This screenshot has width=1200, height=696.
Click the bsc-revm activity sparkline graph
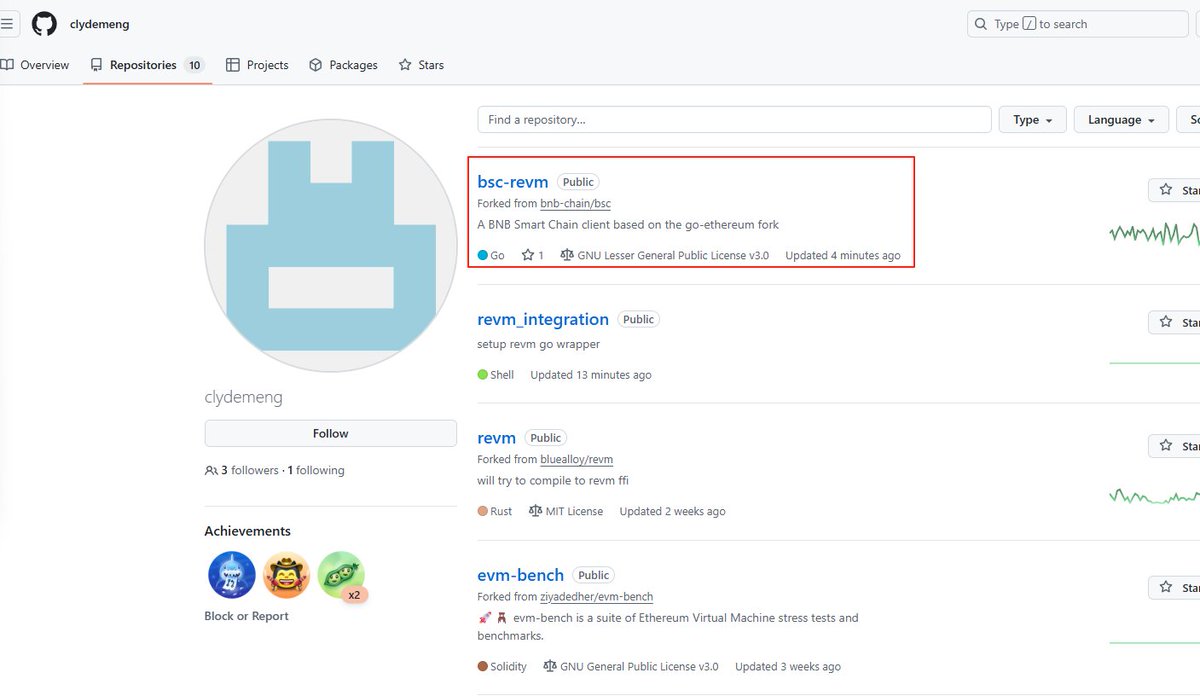[x=1155, y=234]
